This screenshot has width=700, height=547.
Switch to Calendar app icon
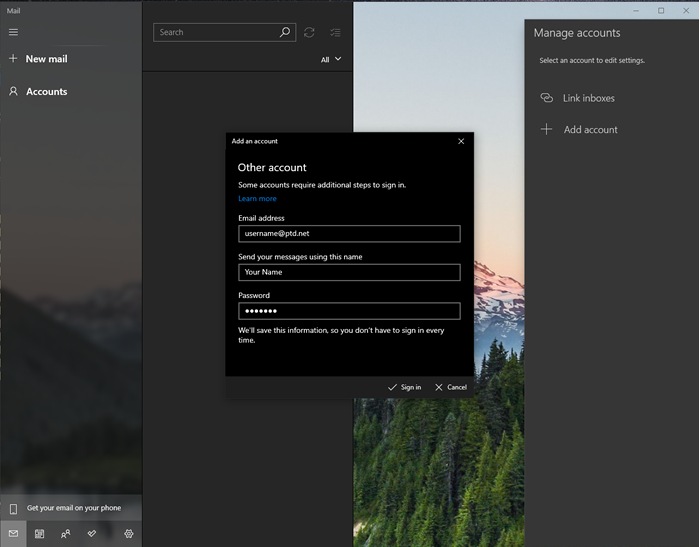(39, 534)
